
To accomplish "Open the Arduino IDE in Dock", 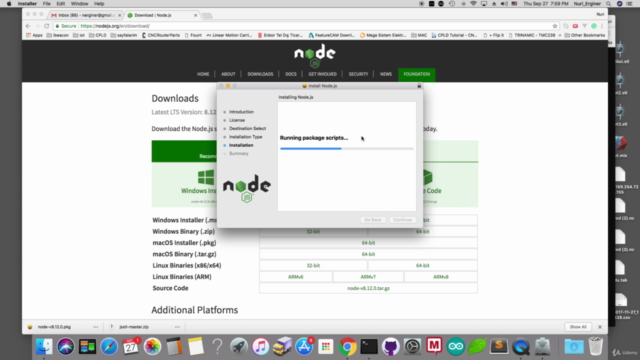I will pyautogui.click(x=456, y=347).
